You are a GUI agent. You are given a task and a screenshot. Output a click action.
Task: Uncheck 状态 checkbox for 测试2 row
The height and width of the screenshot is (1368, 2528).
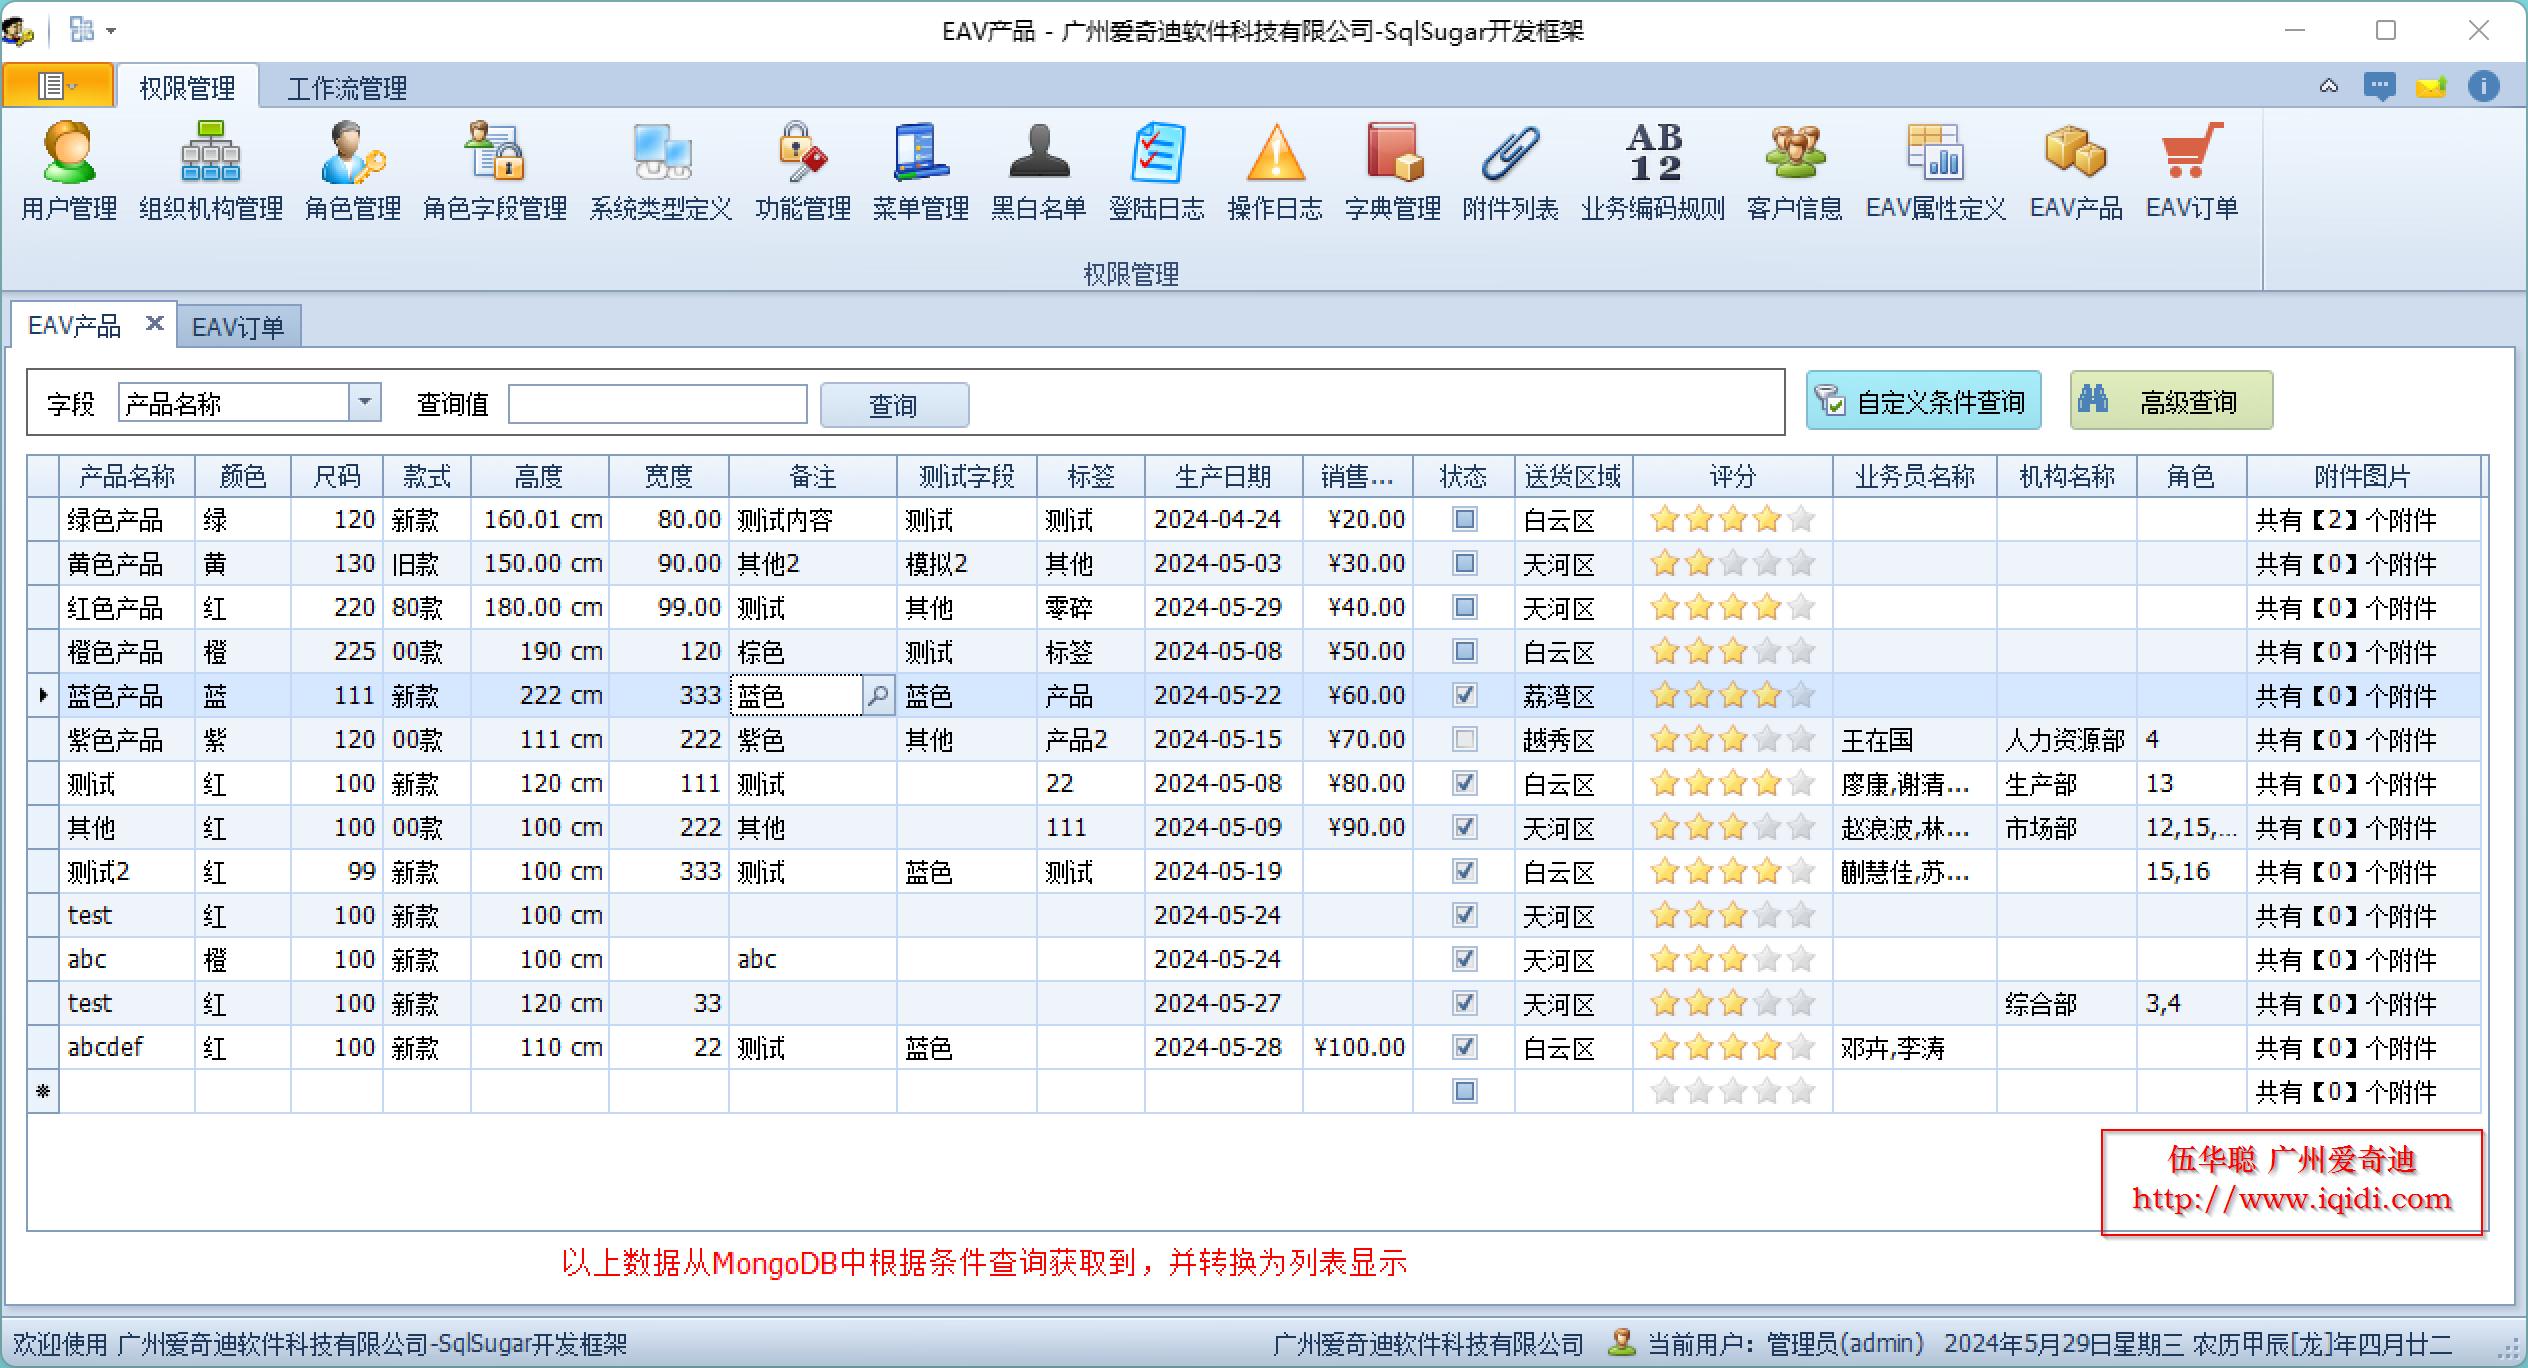(1465, 871)
